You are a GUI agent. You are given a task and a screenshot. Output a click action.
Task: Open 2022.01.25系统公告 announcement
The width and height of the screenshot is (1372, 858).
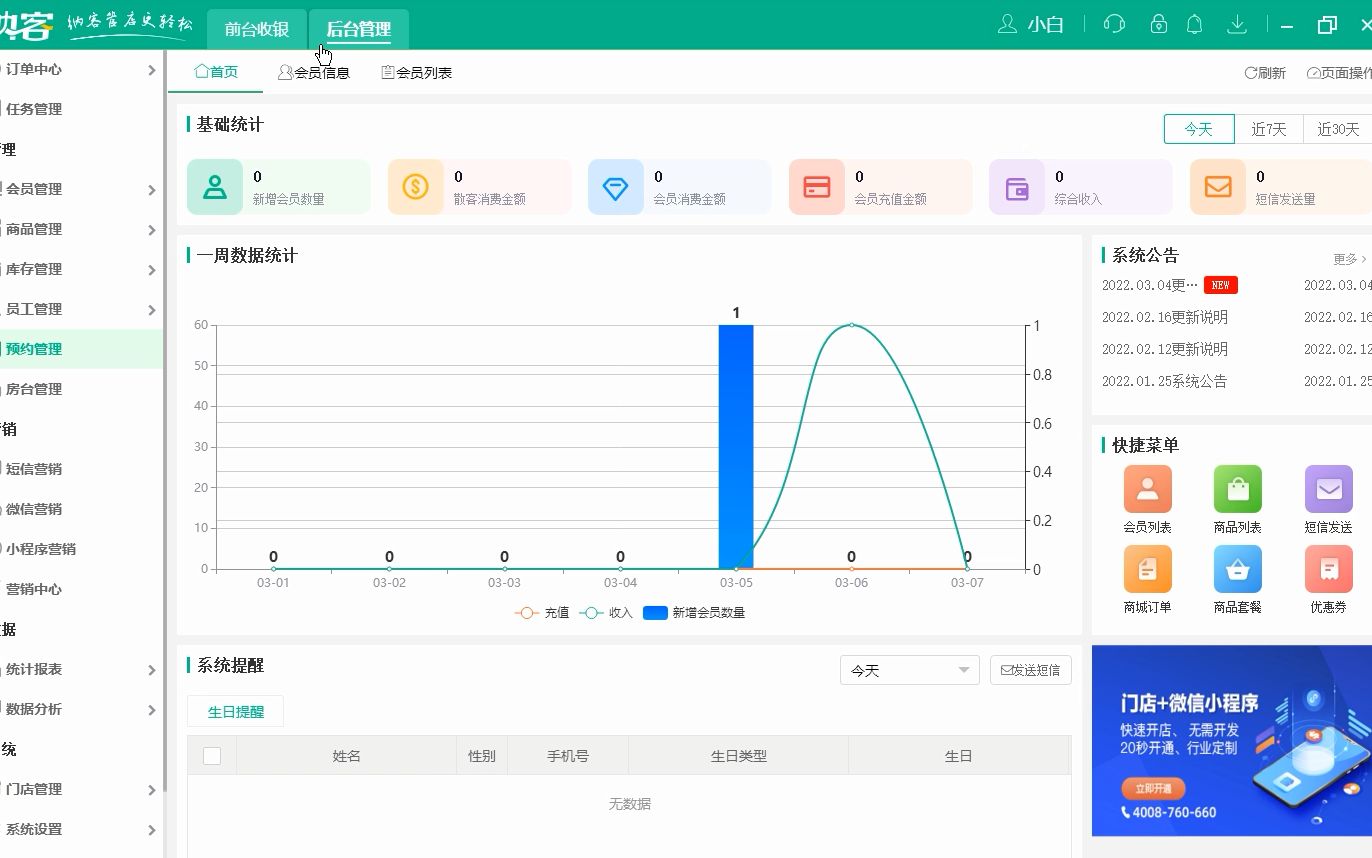tap(1164, 381)
